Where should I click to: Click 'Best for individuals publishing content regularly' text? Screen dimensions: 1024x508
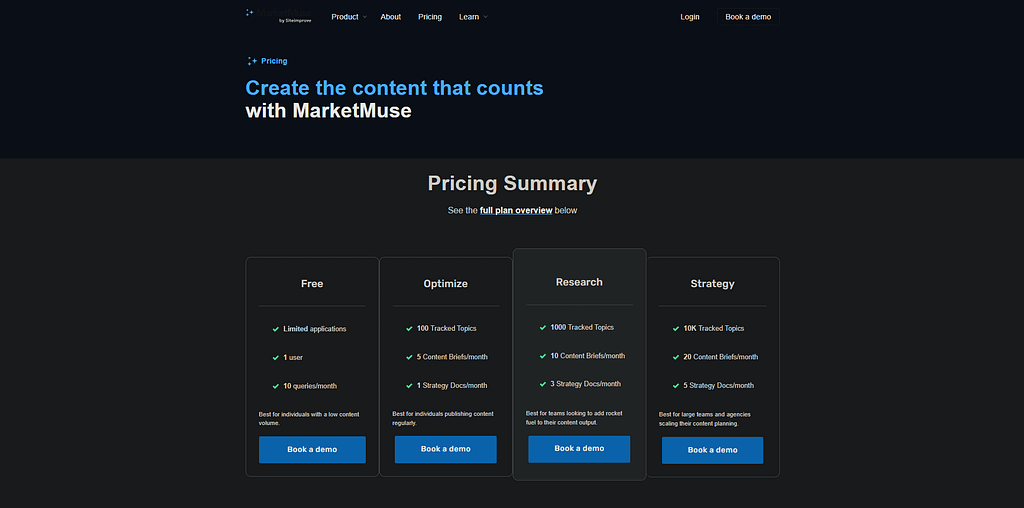pyautogui.click(x=443, y=418)
